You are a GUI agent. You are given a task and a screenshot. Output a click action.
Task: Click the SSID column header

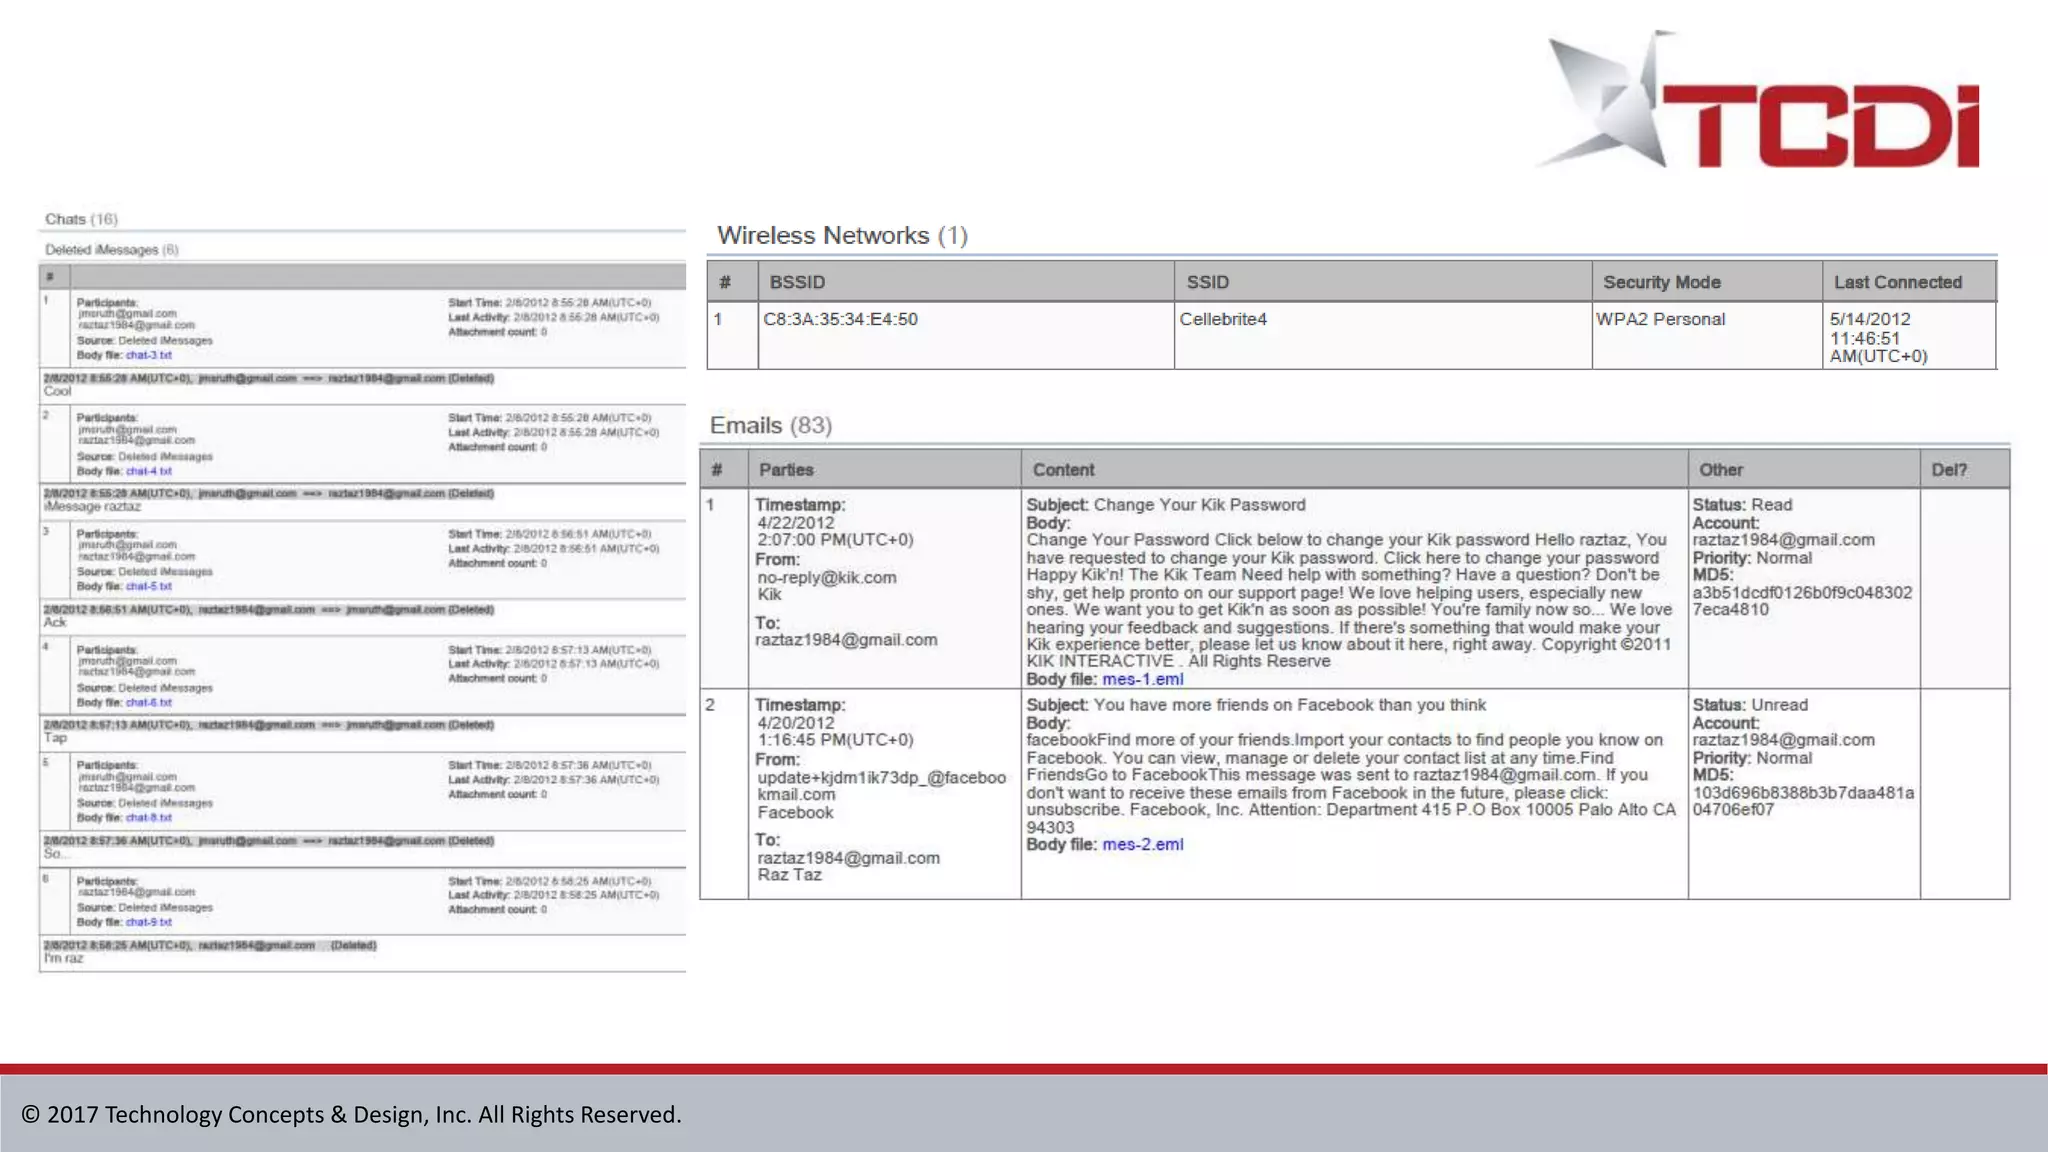1207,282
